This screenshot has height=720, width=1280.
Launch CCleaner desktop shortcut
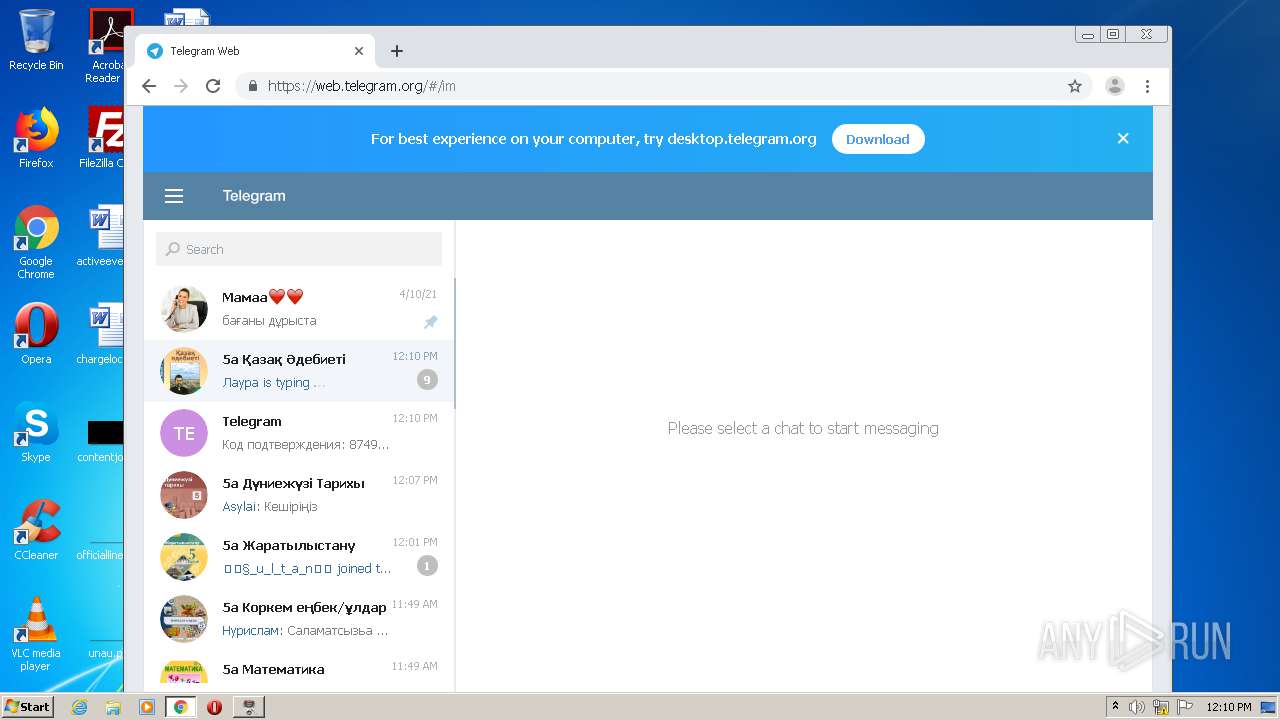[36, 530]
